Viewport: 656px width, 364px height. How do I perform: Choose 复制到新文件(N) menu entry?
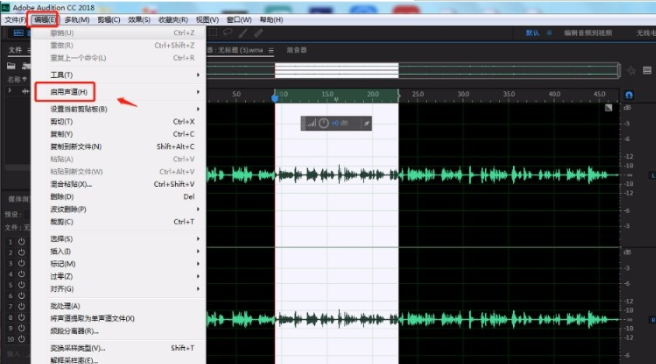119,146
